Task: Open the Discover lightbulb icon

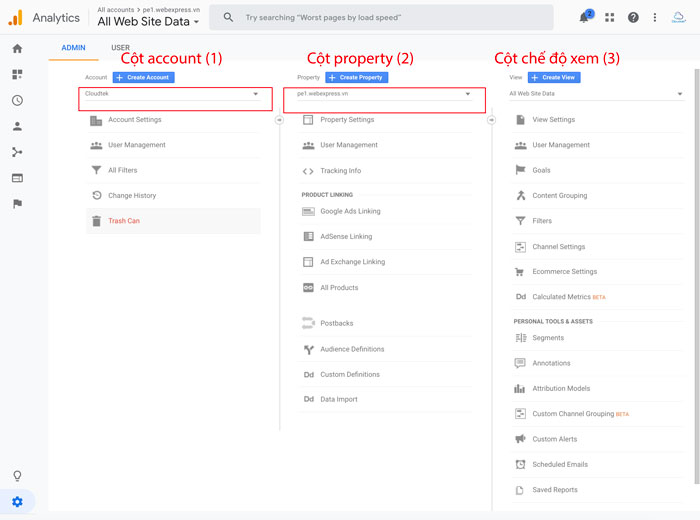Action: [17, 475]
